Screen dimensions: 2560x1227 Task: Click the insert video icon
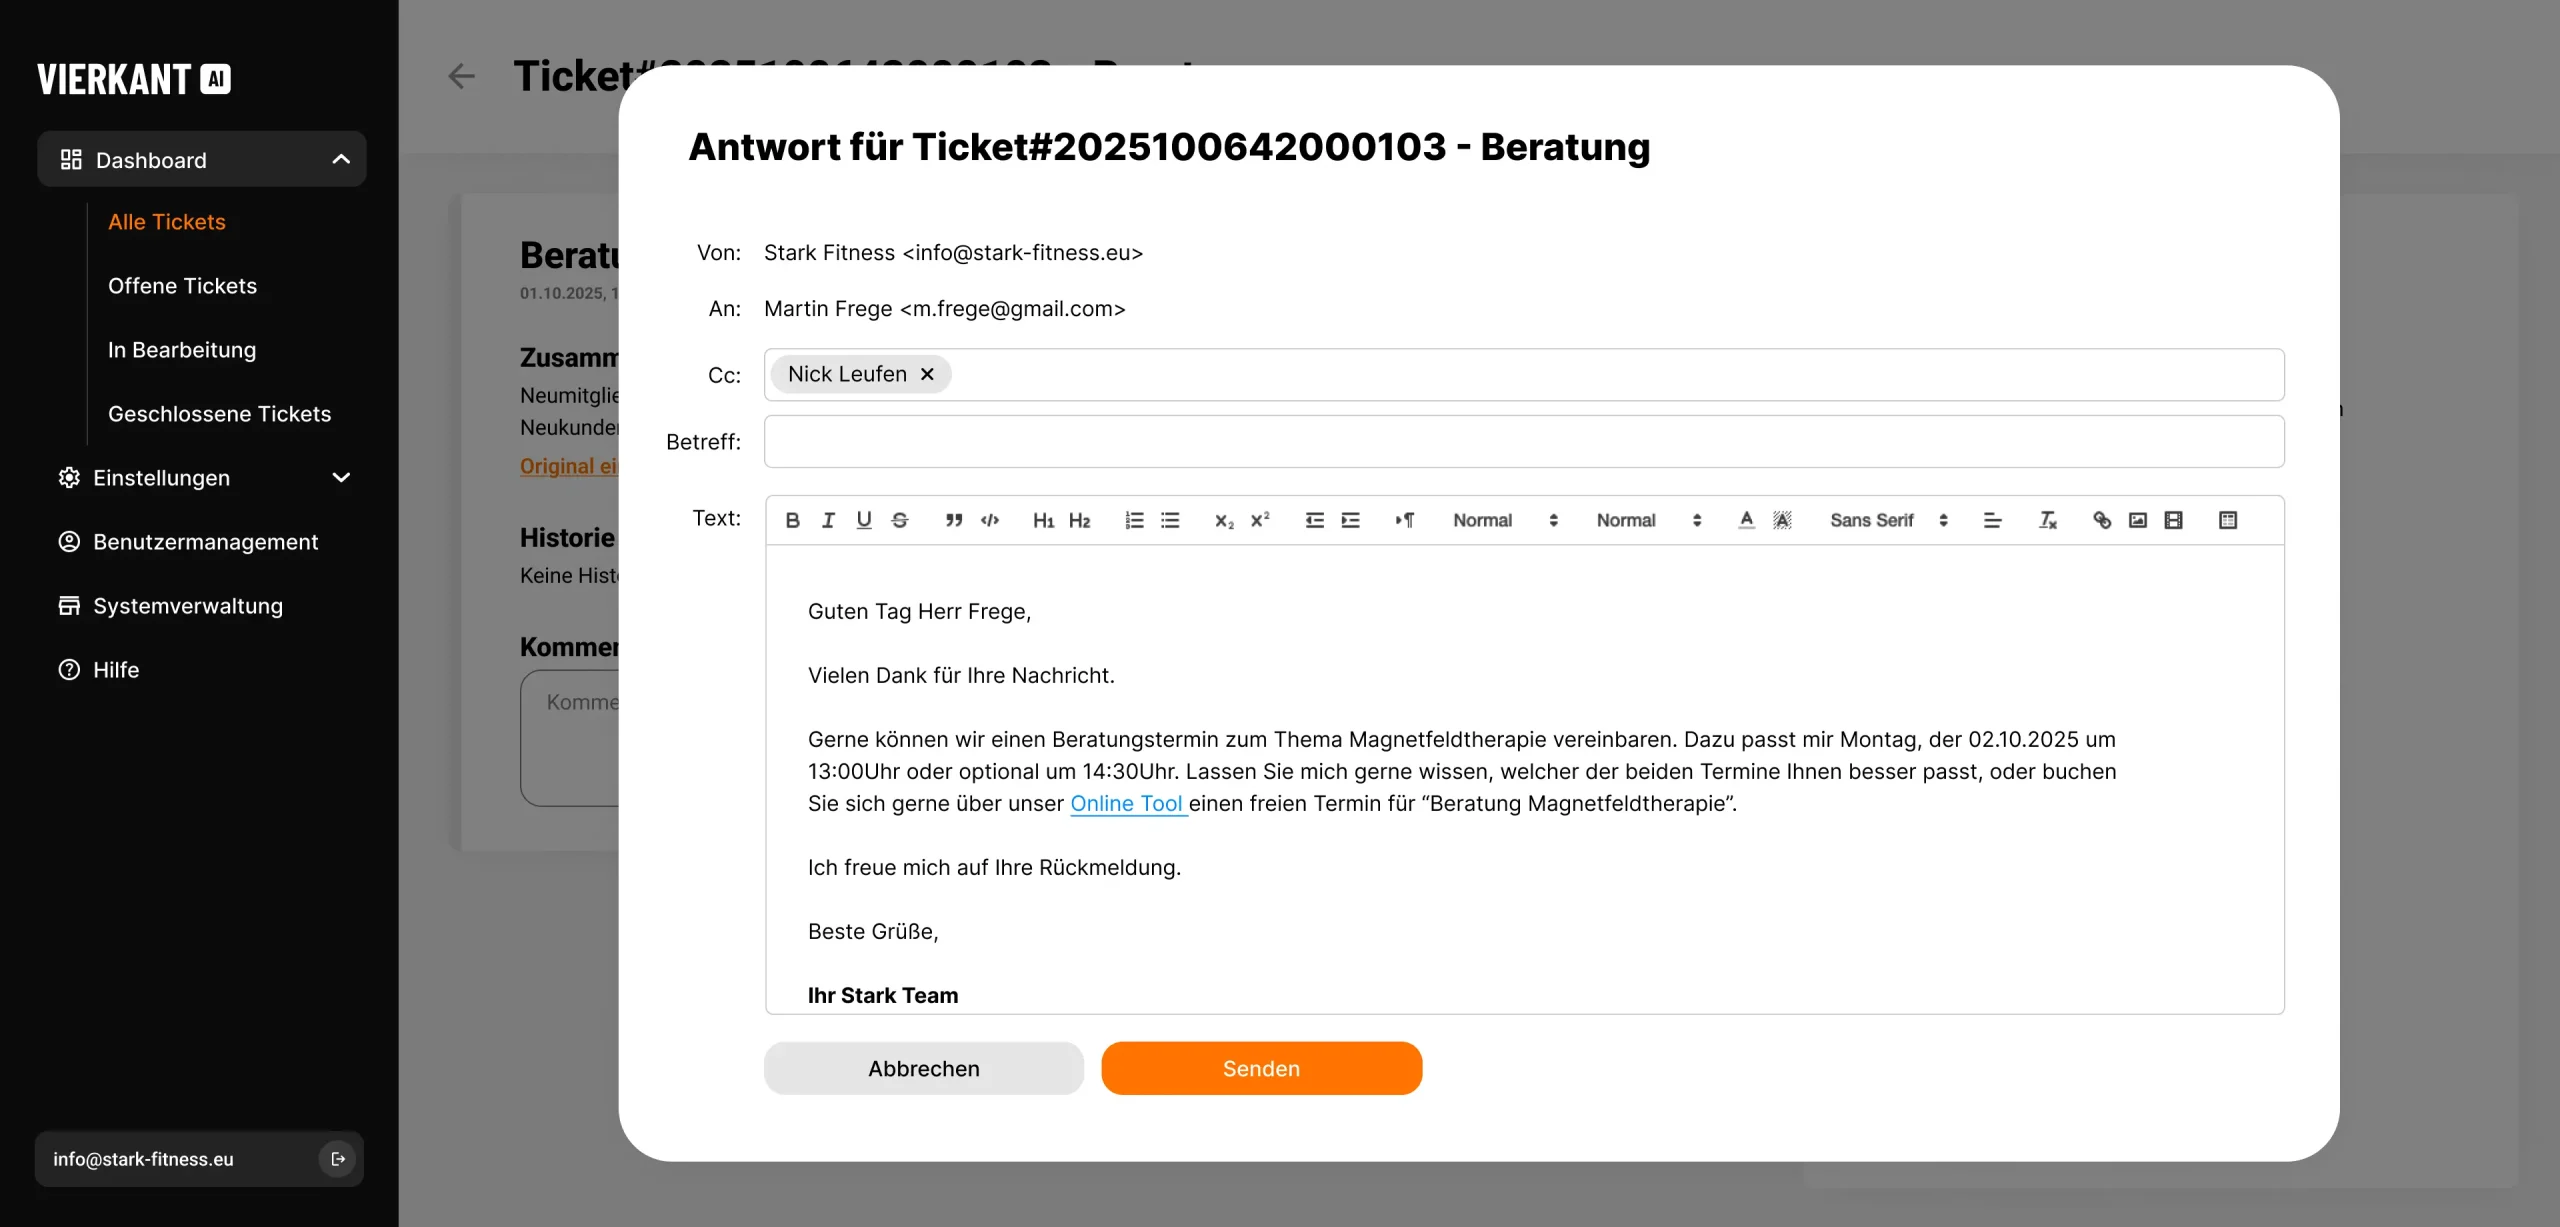click(x=2174, y=520)
